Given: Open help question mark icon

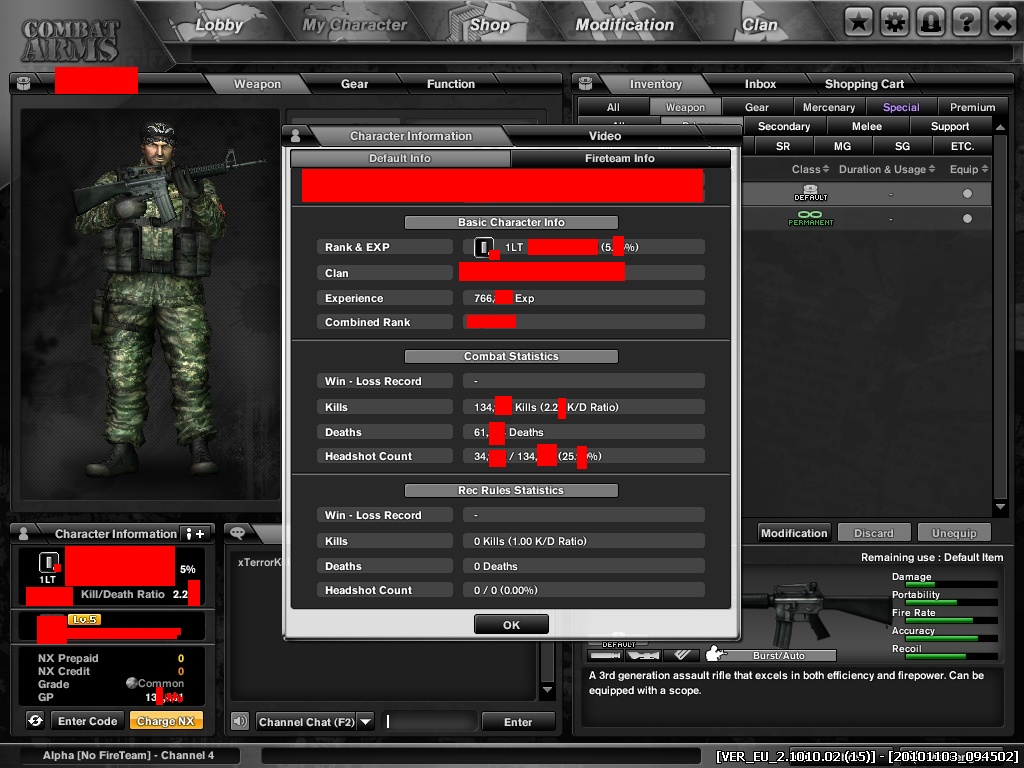Looking at the screenshot, I should 966,23.
